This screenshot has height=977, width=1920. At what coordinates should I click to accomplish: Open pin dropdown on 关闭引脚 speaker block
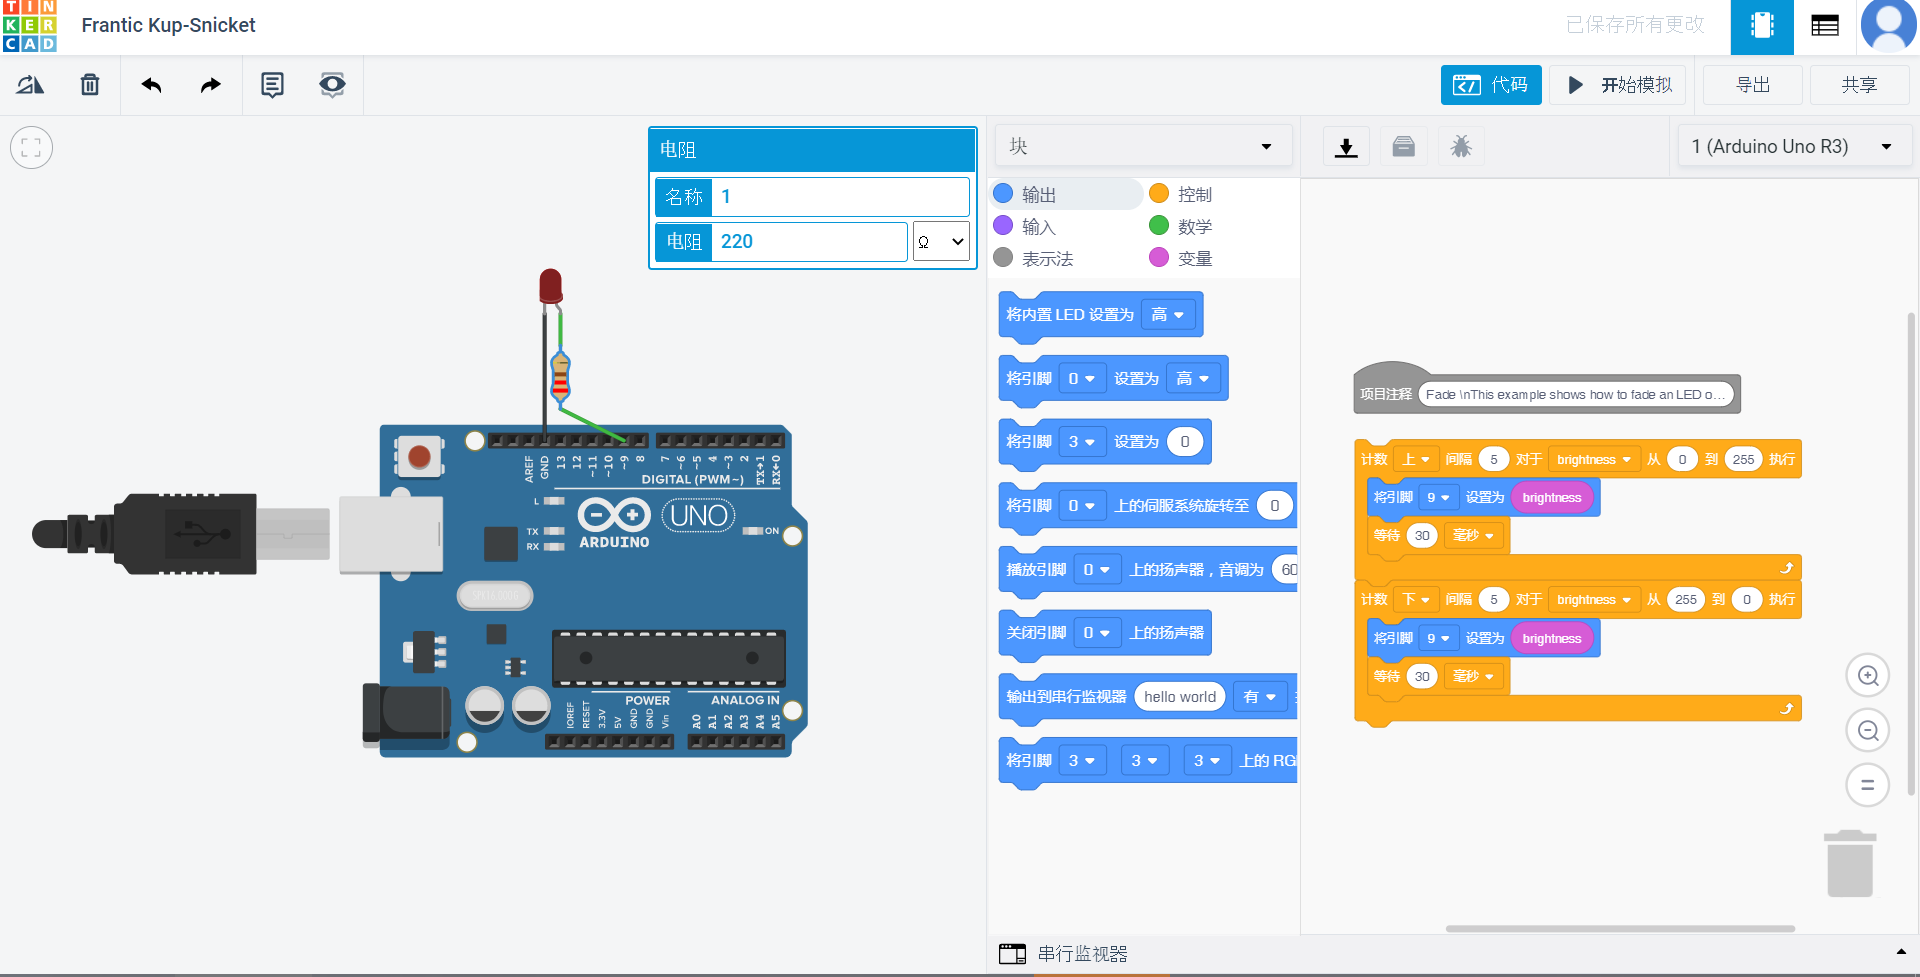pyautogui.click(x=1097, y=633)
